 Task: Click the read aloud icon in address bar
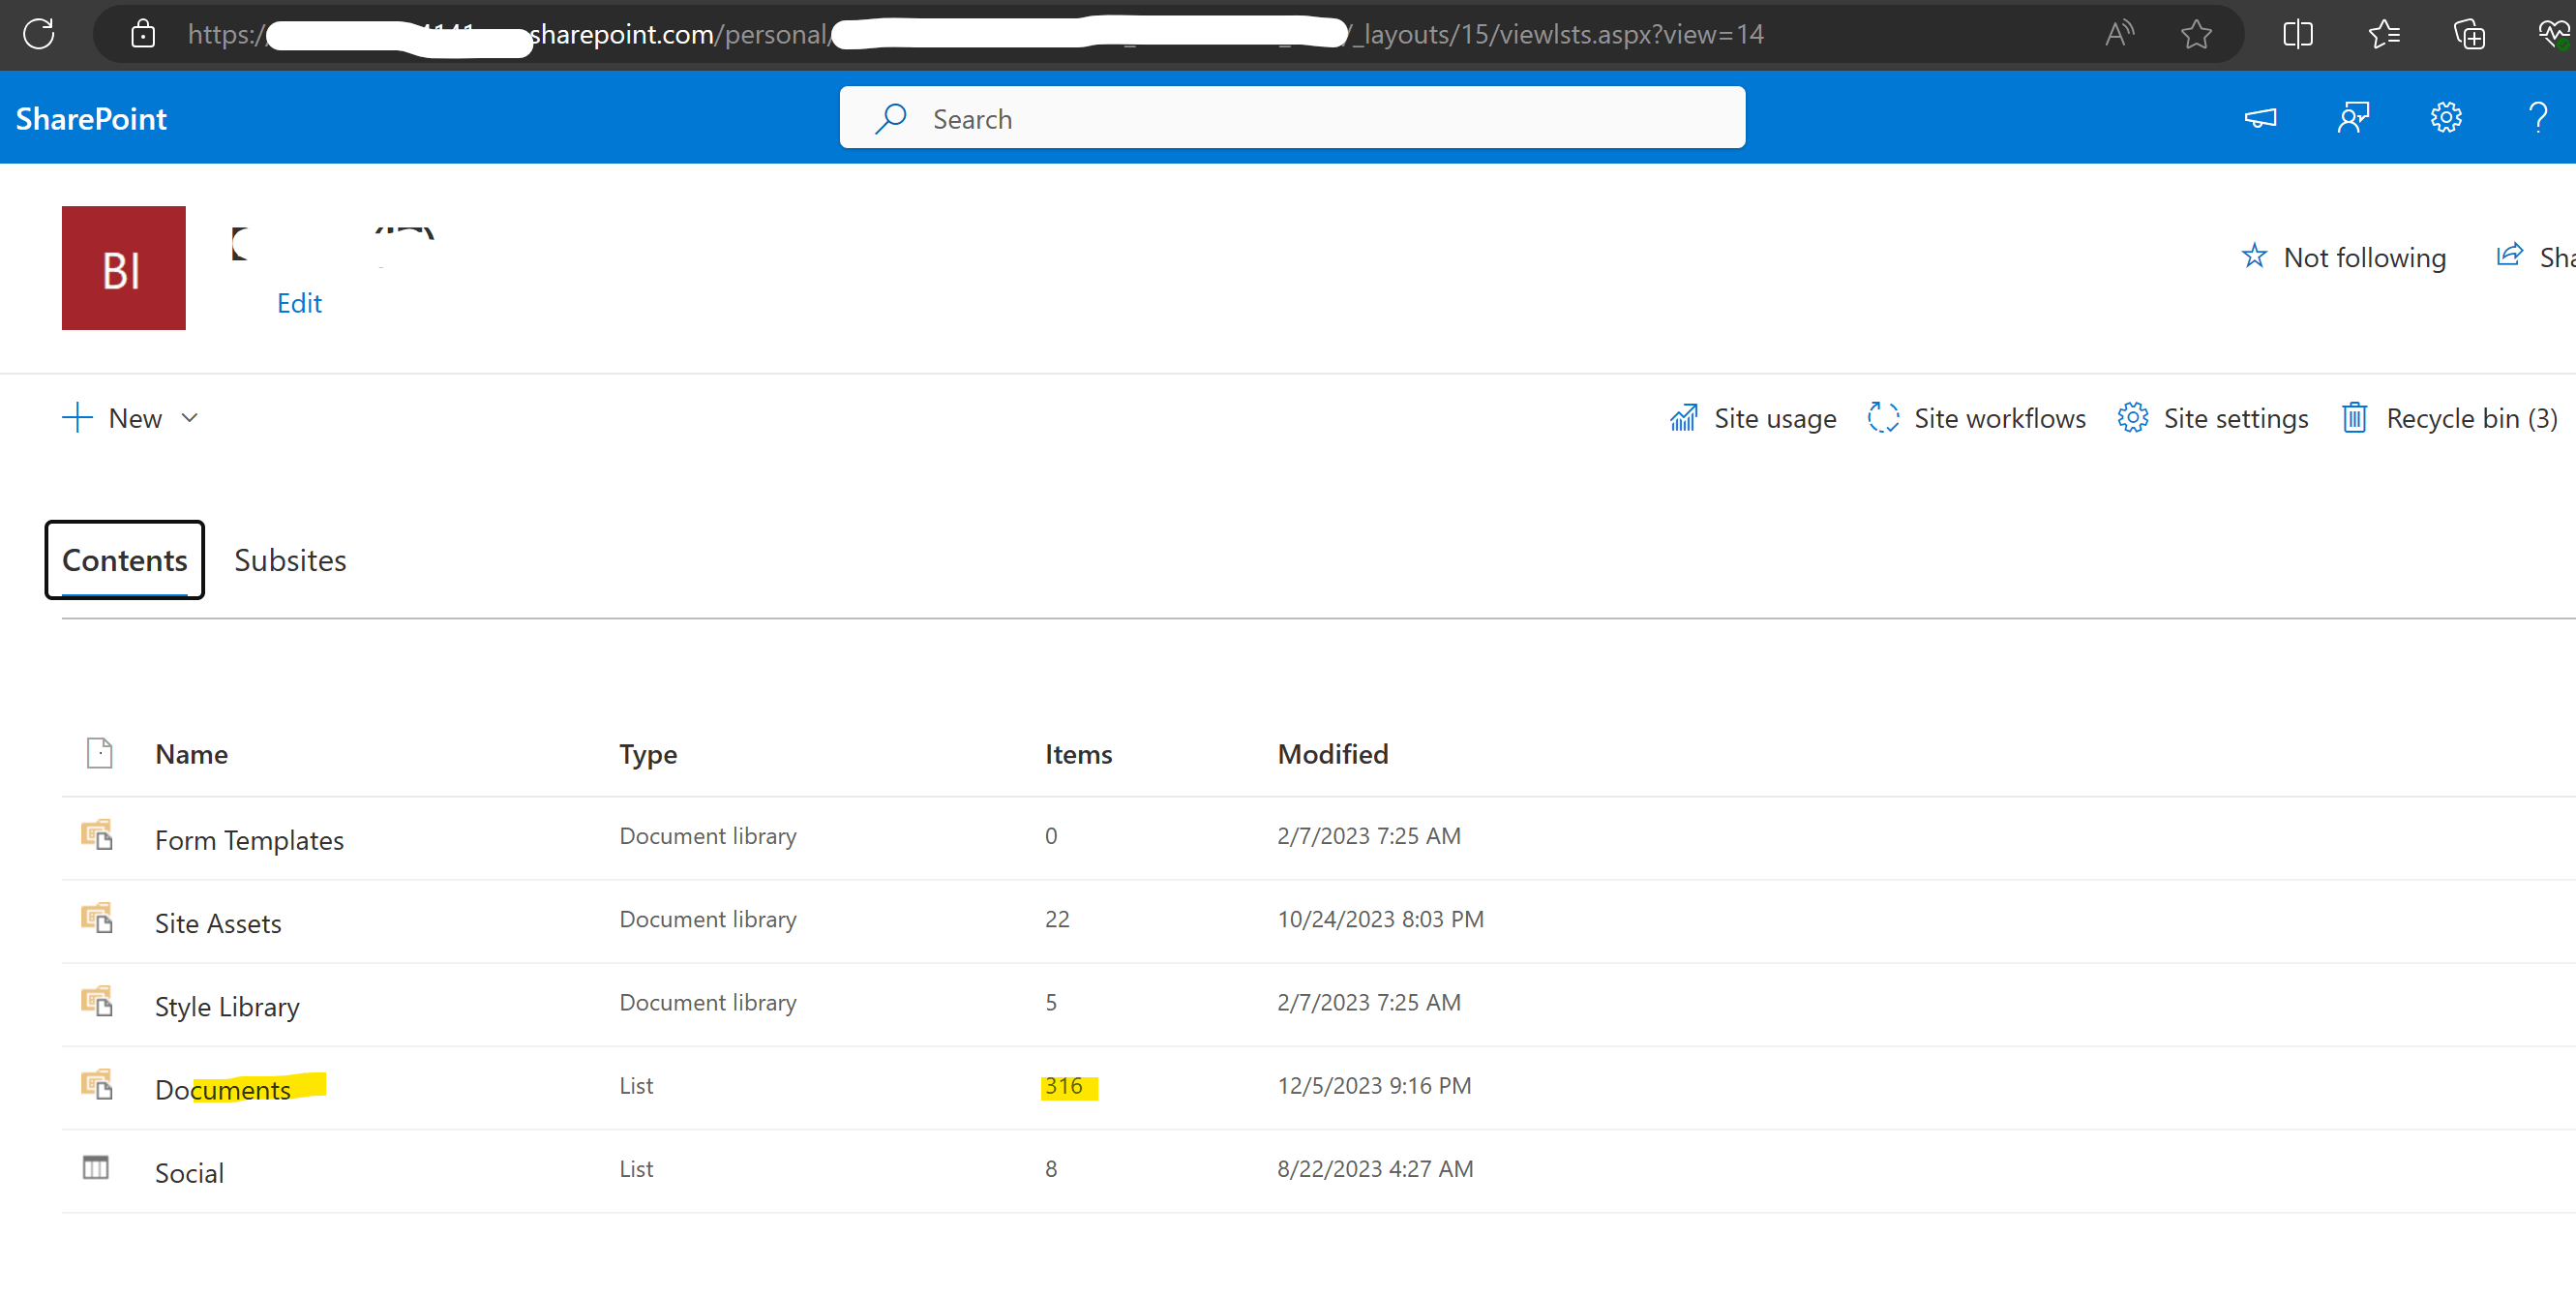[x=2119, y=34]
